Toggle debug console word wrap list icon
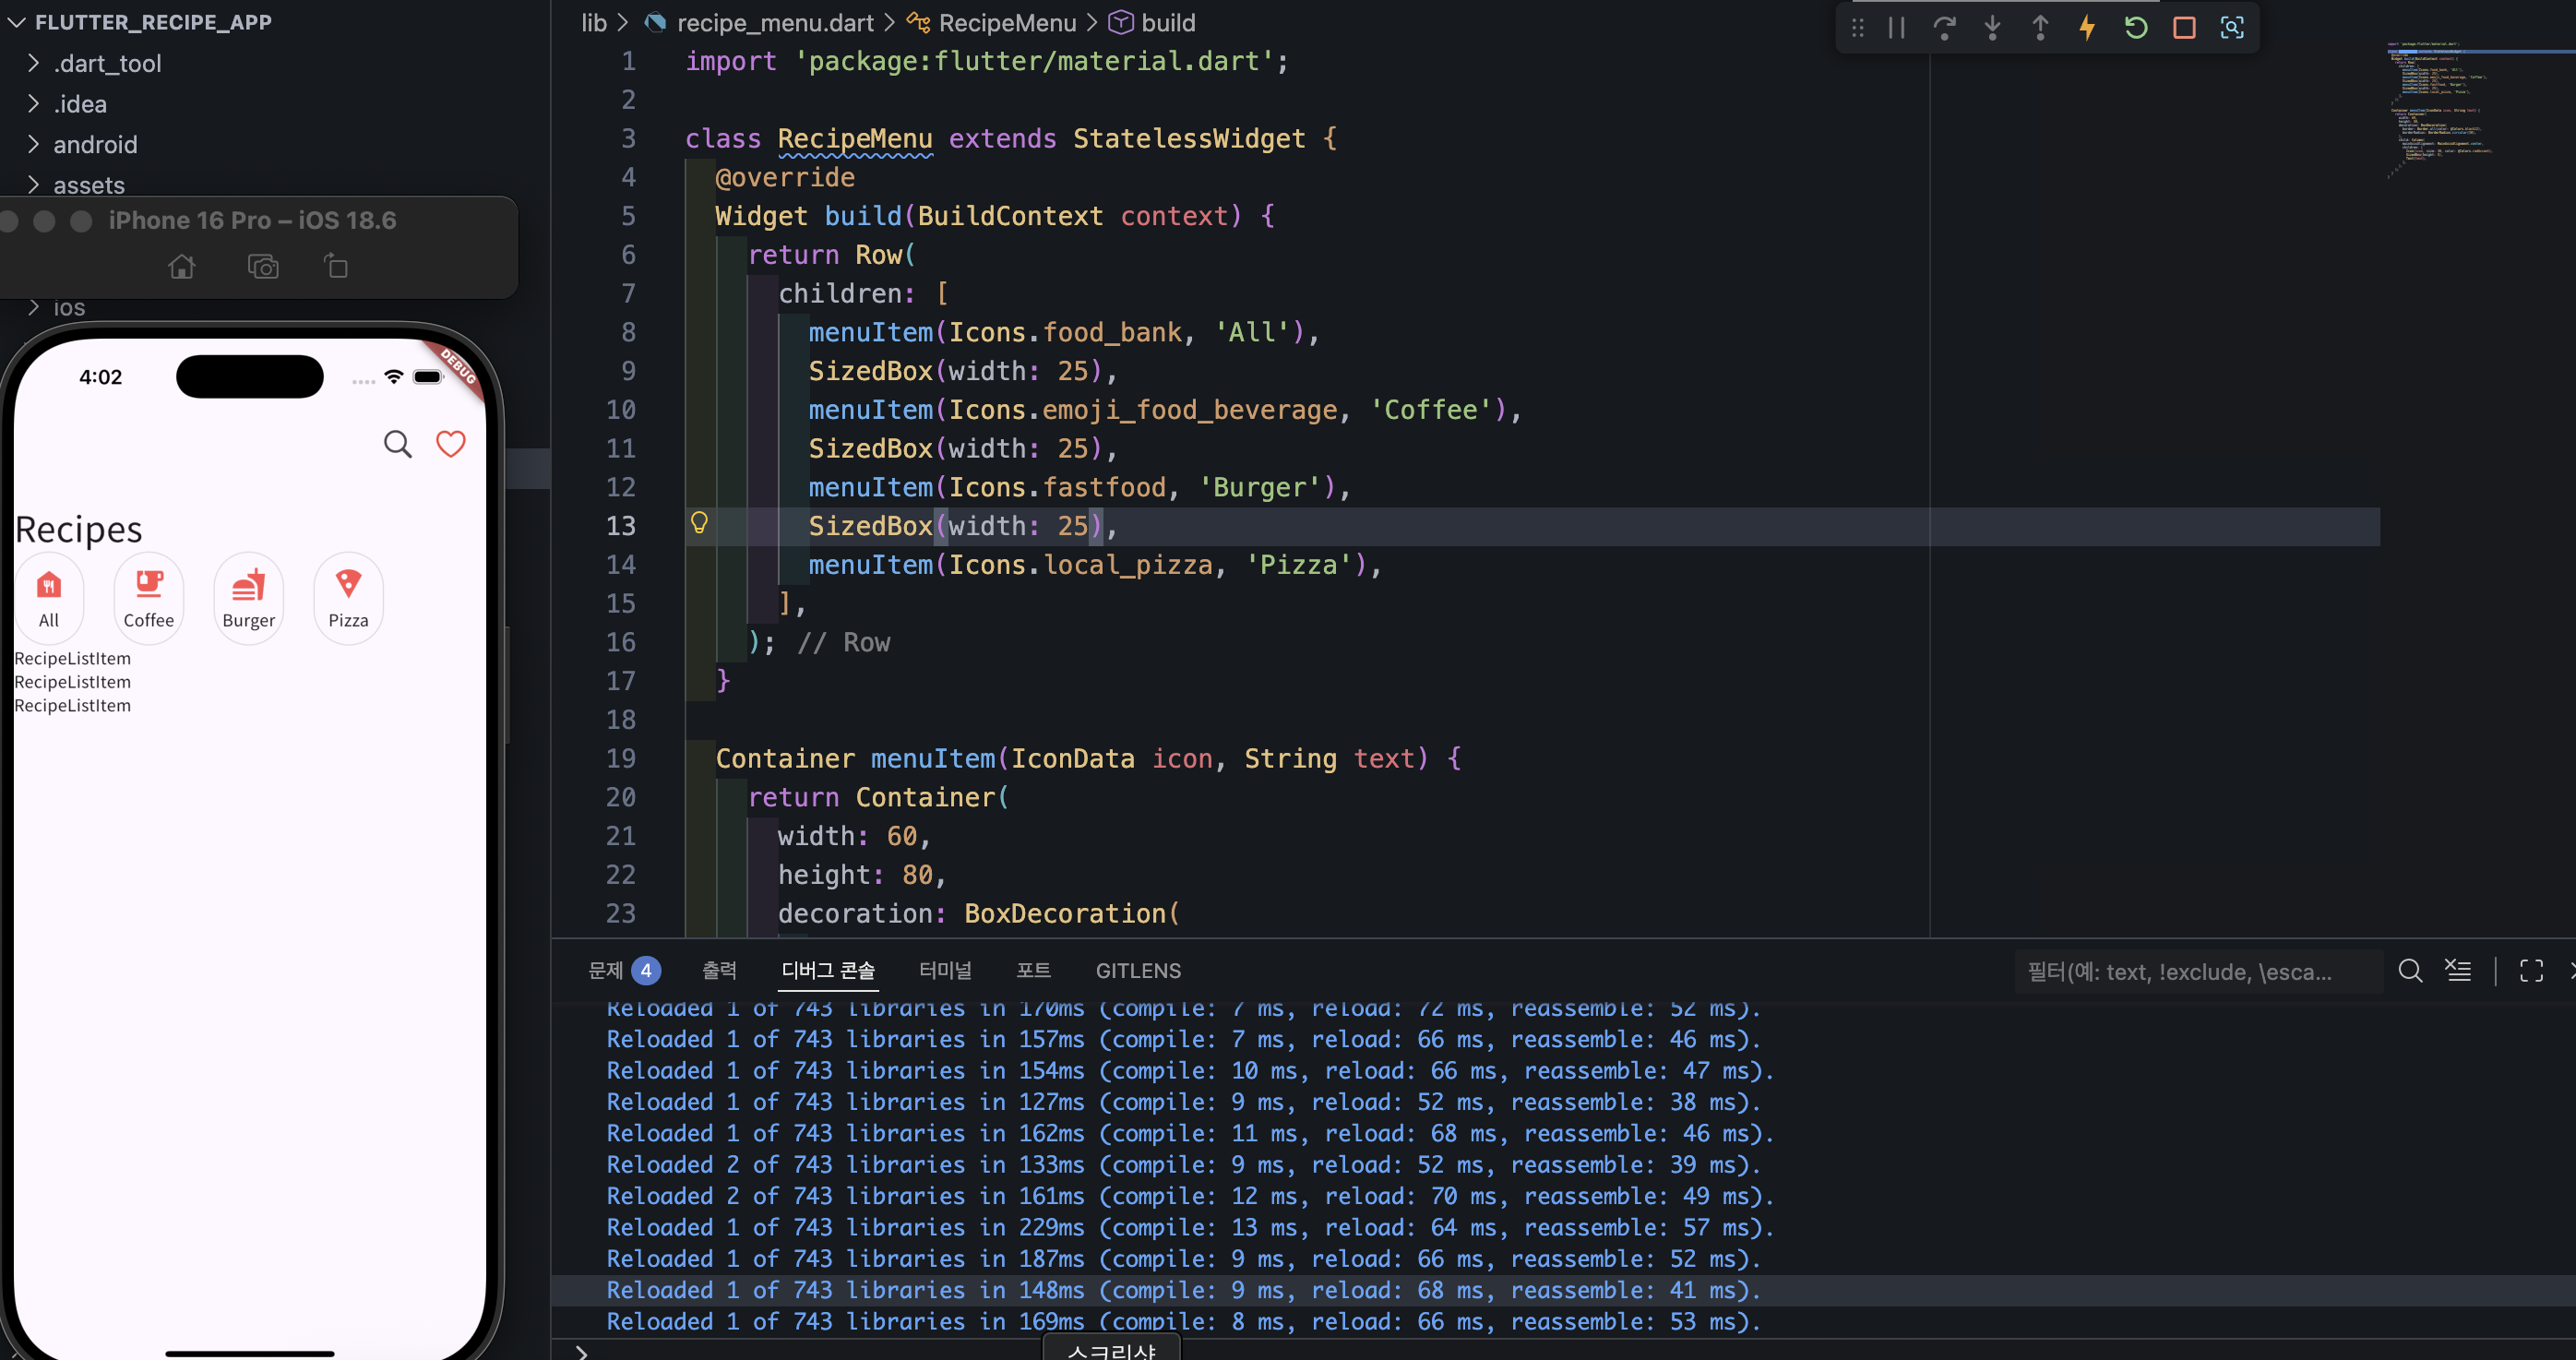 (x=2458, y=970)
